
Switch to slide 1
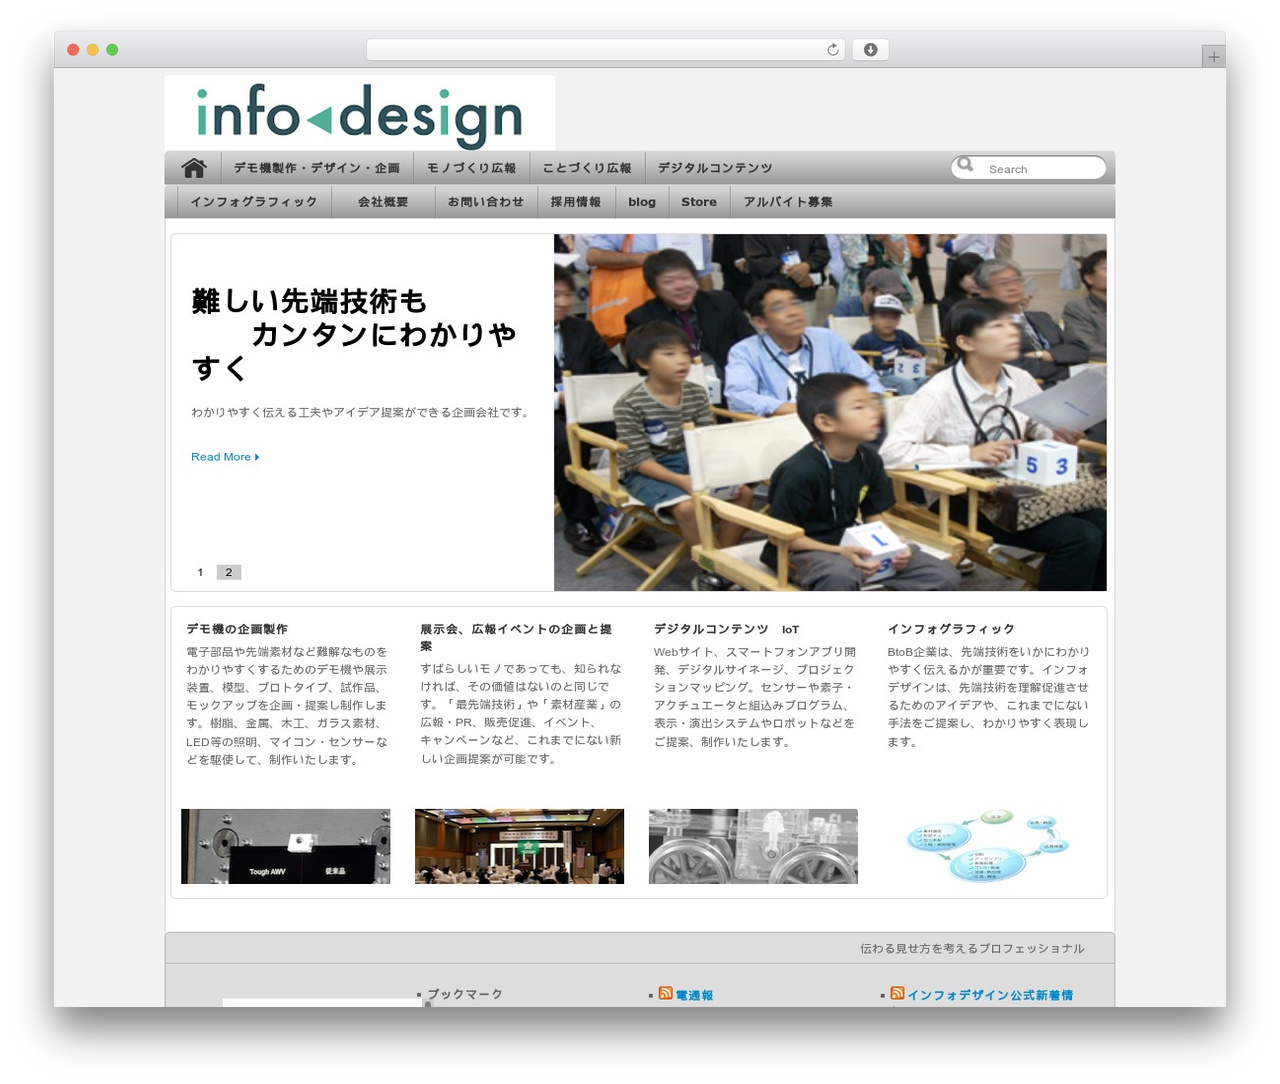[x=200, y=572]
